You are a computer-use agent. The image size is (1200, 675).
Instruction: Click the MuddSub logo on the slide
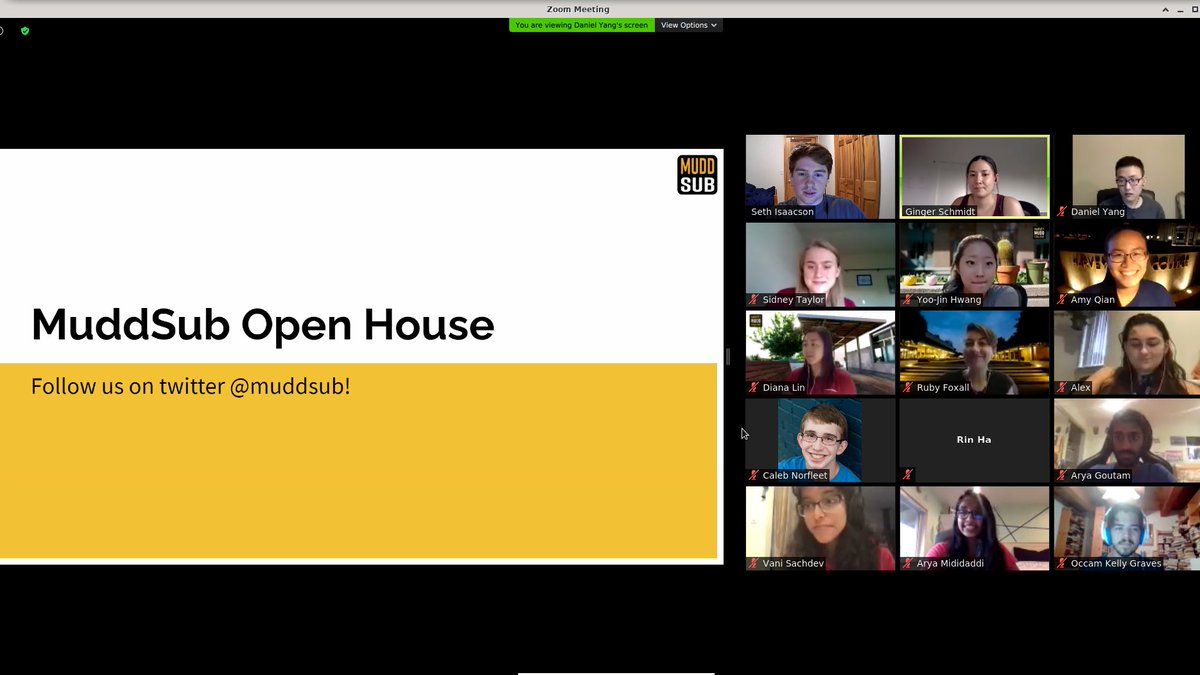click(x=697, y=174)
